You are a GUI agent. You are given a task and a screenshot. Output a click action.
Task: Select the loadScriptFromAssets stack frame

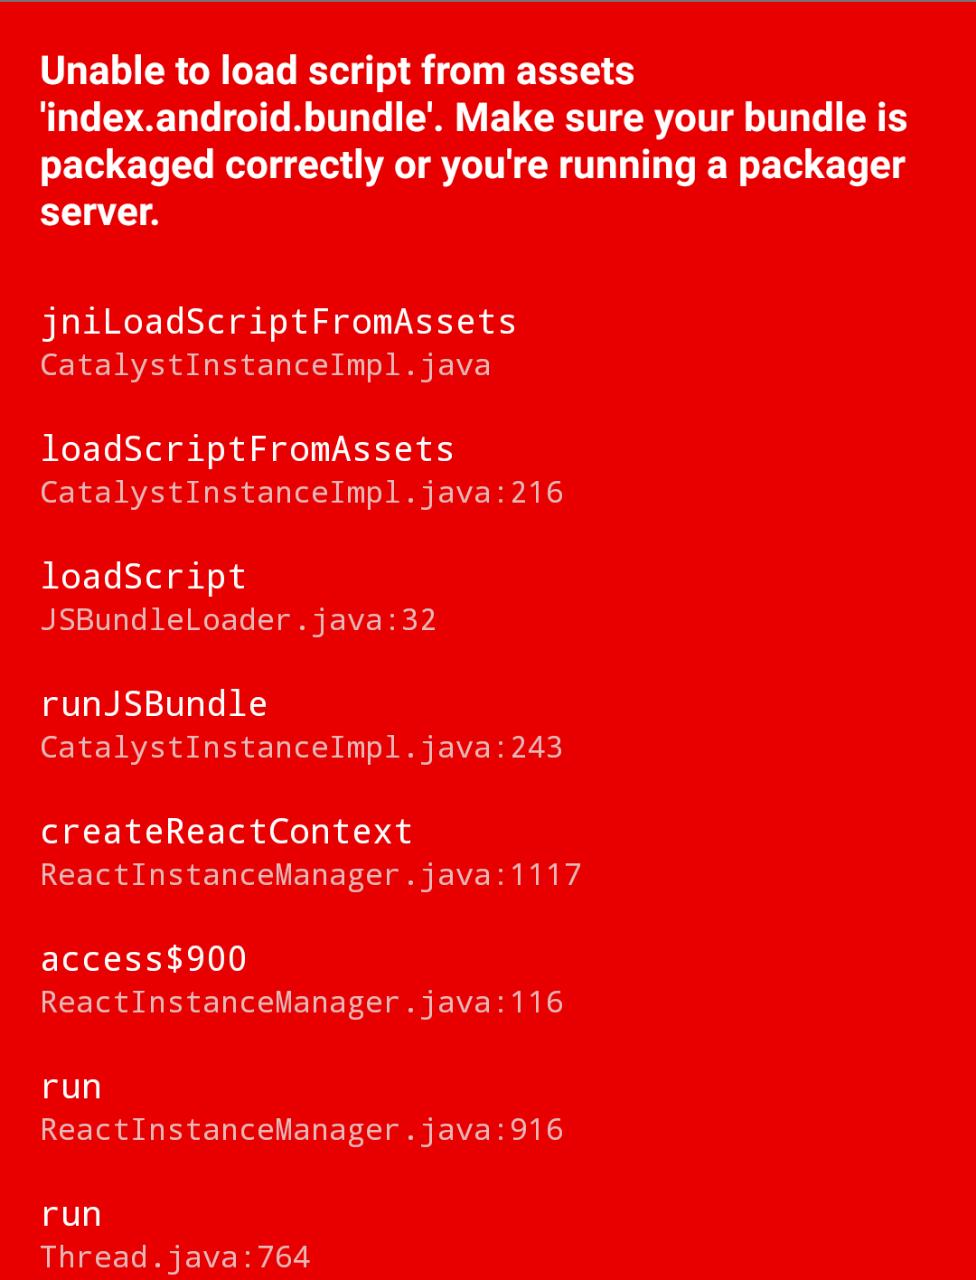click(x=247, y=449)
